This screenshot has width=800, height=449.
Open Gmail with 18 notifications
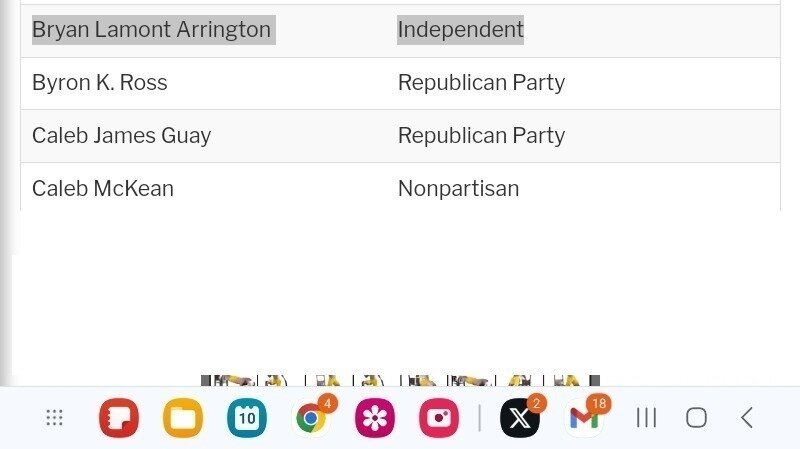584,418
